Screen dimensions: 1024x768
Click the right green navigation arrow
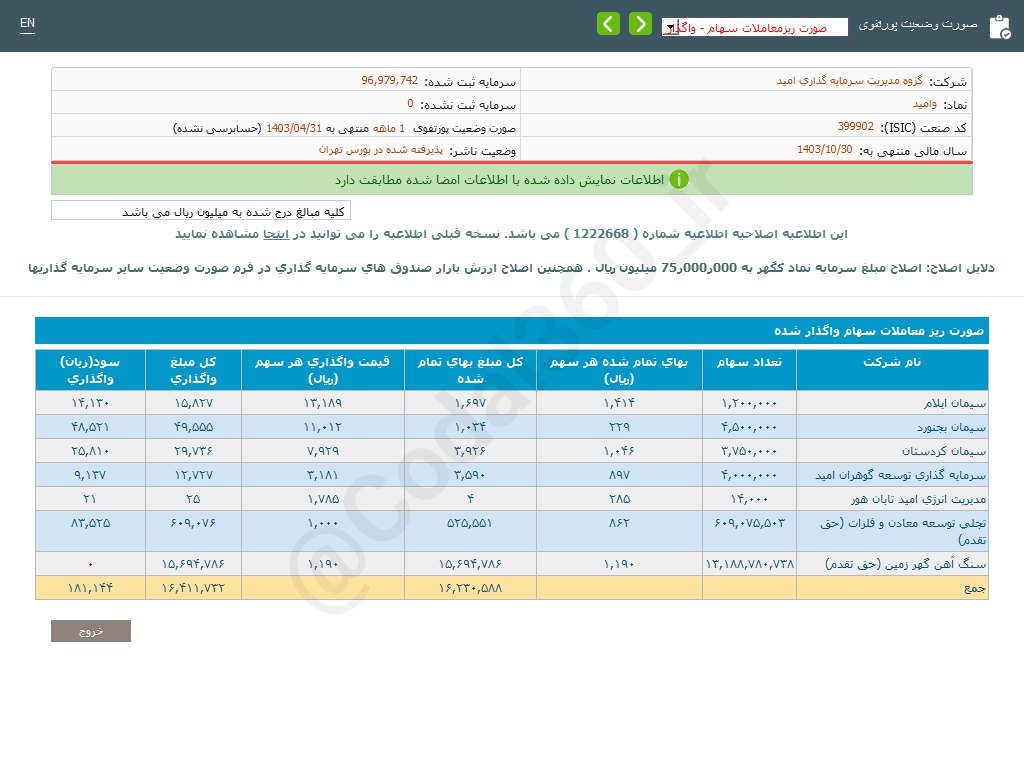(640, 23)
